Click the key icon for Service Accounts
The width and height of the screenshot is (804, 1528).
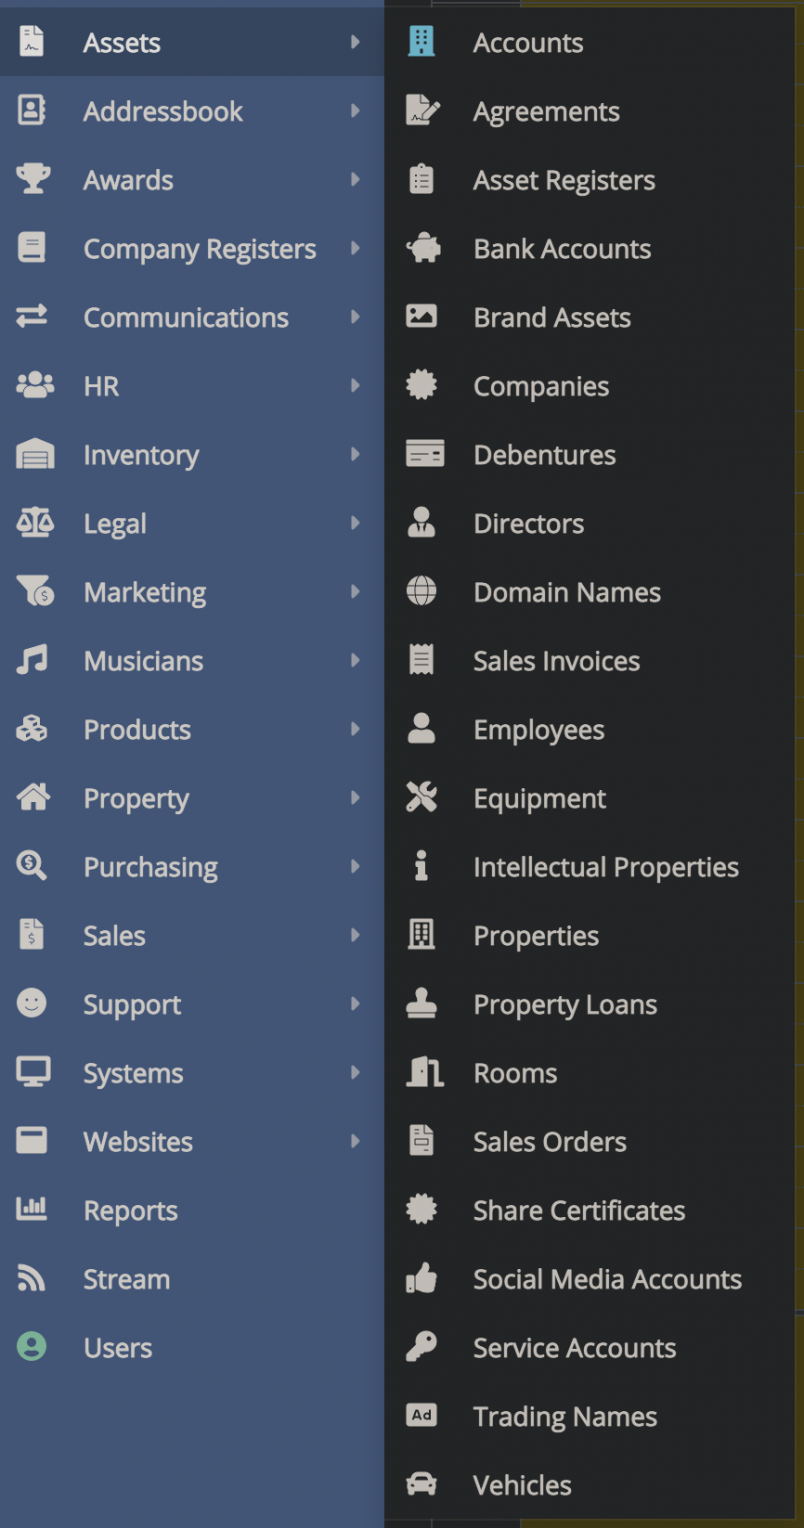[x=422, y=1348]
